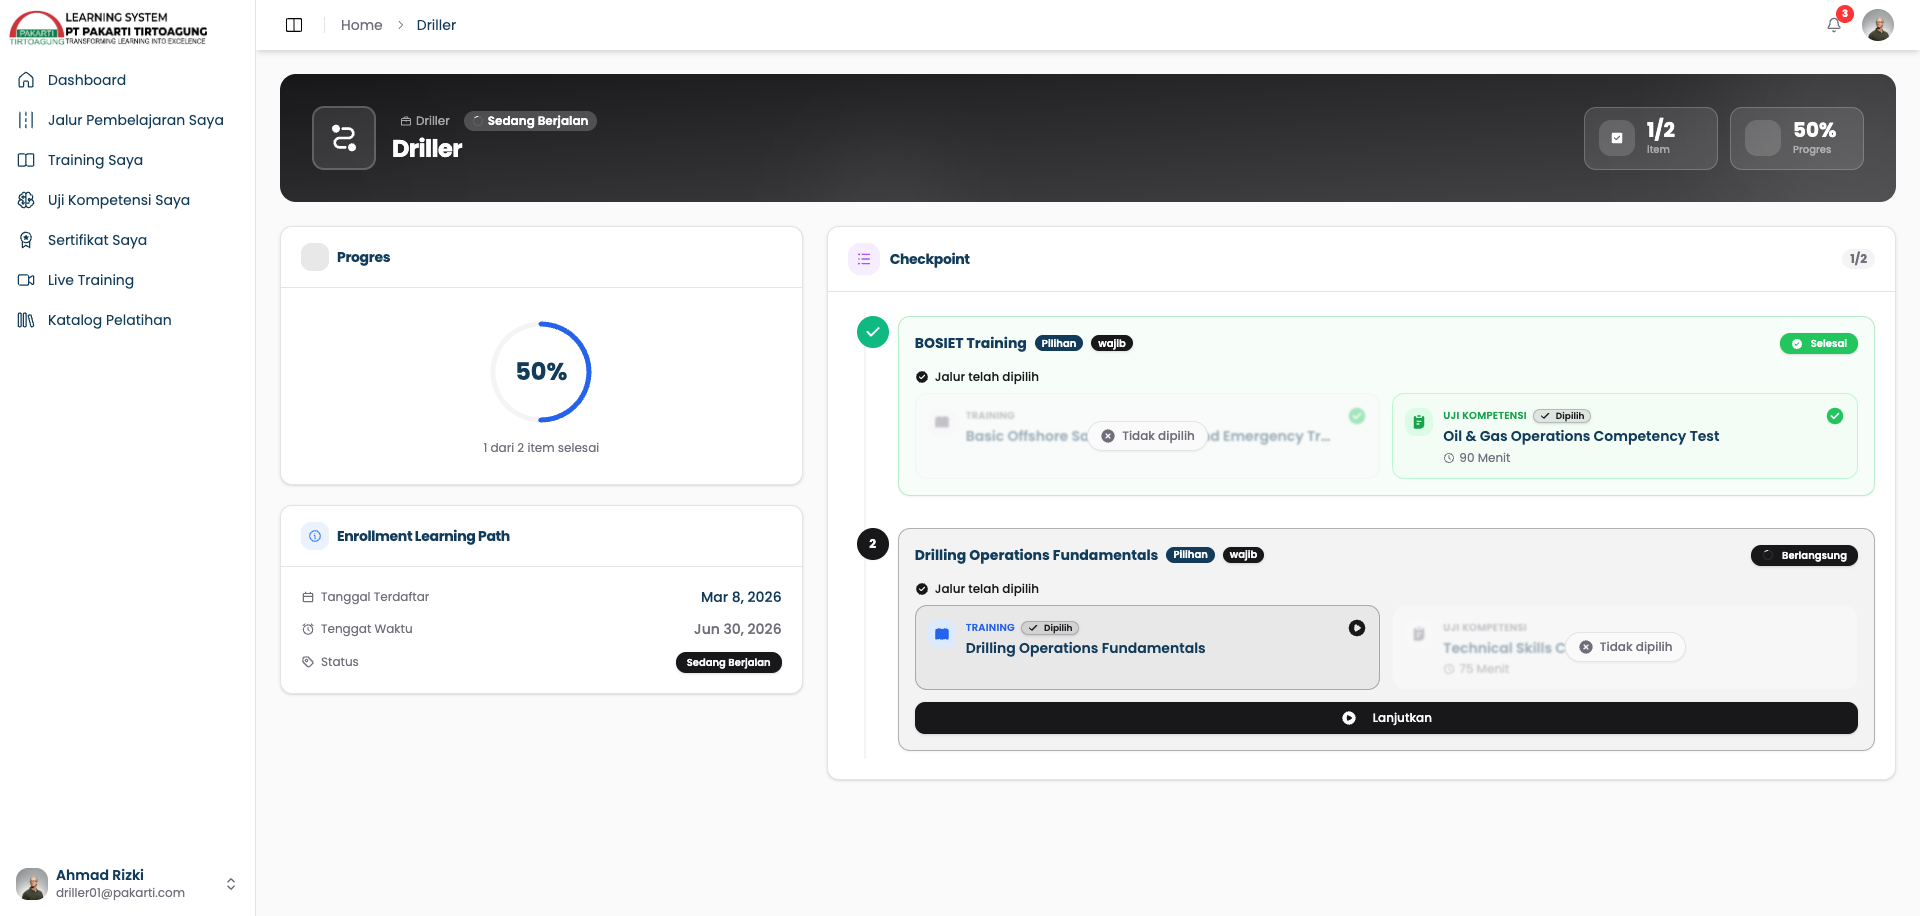Click the Uji Kompetensi Saya brain icon
Screen dimensions: 1920x916
[x=26, y=200]
